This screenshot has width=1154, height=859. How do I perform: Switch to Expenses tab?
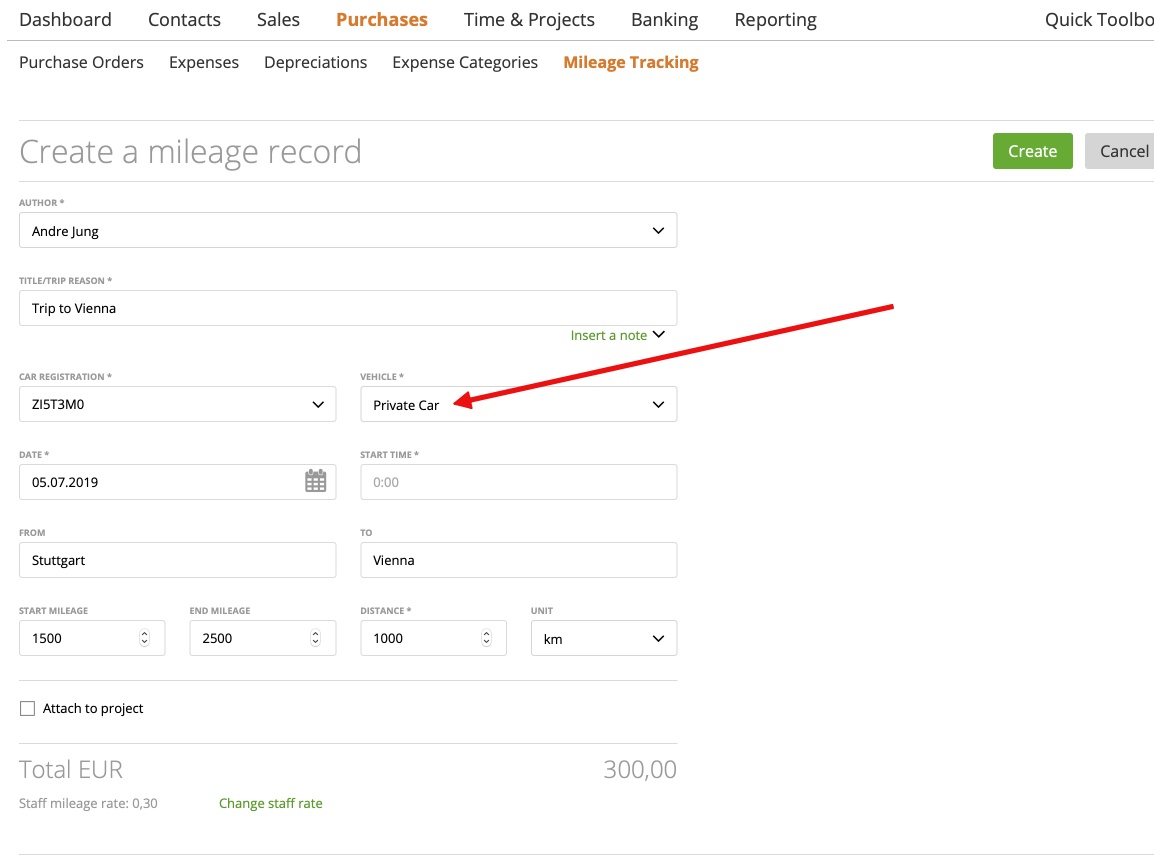click(204, 63)
